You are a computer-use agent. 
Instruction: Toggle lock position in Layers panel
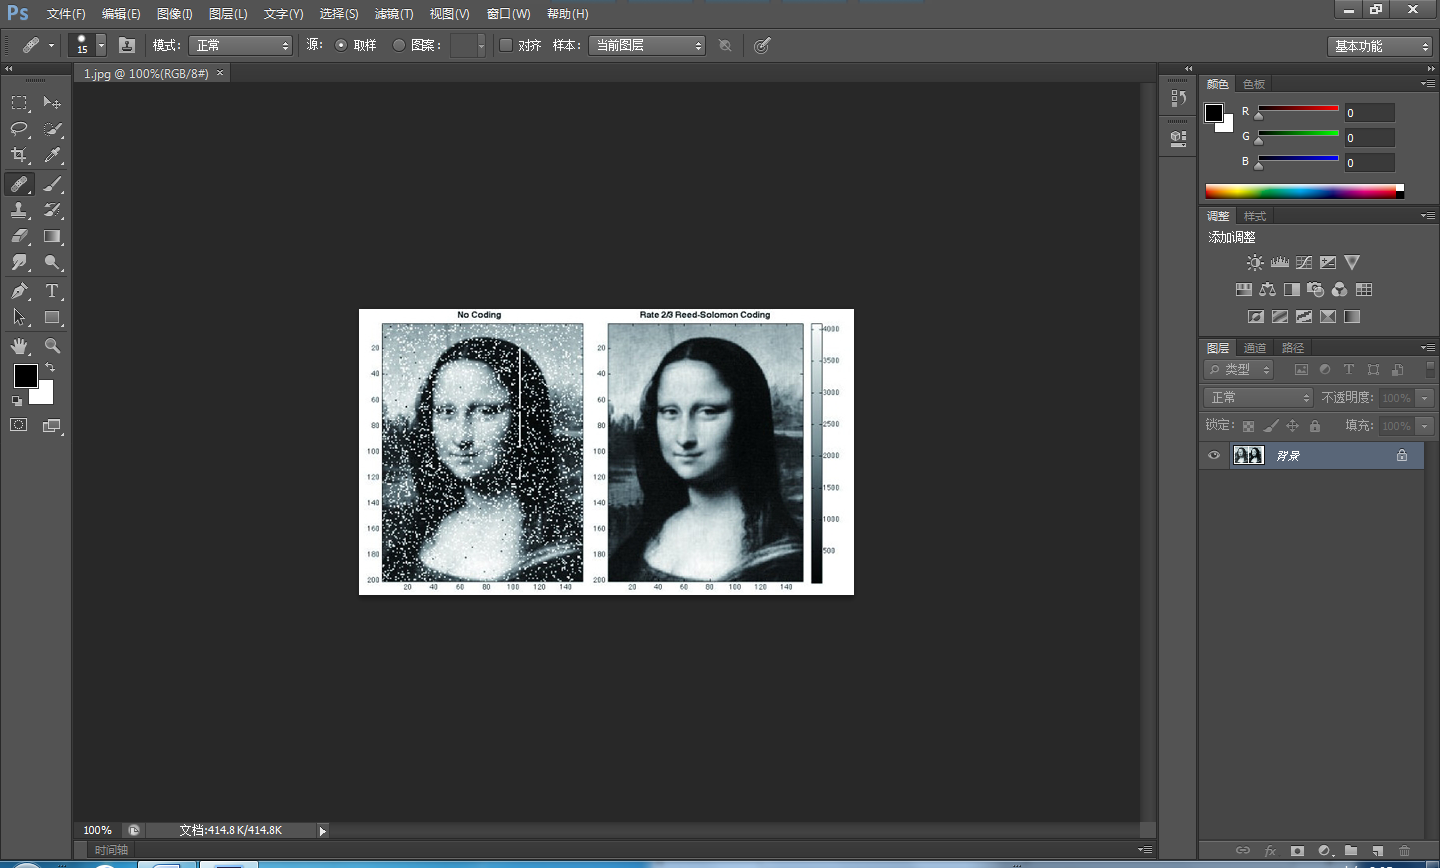tap(1292, 426)
